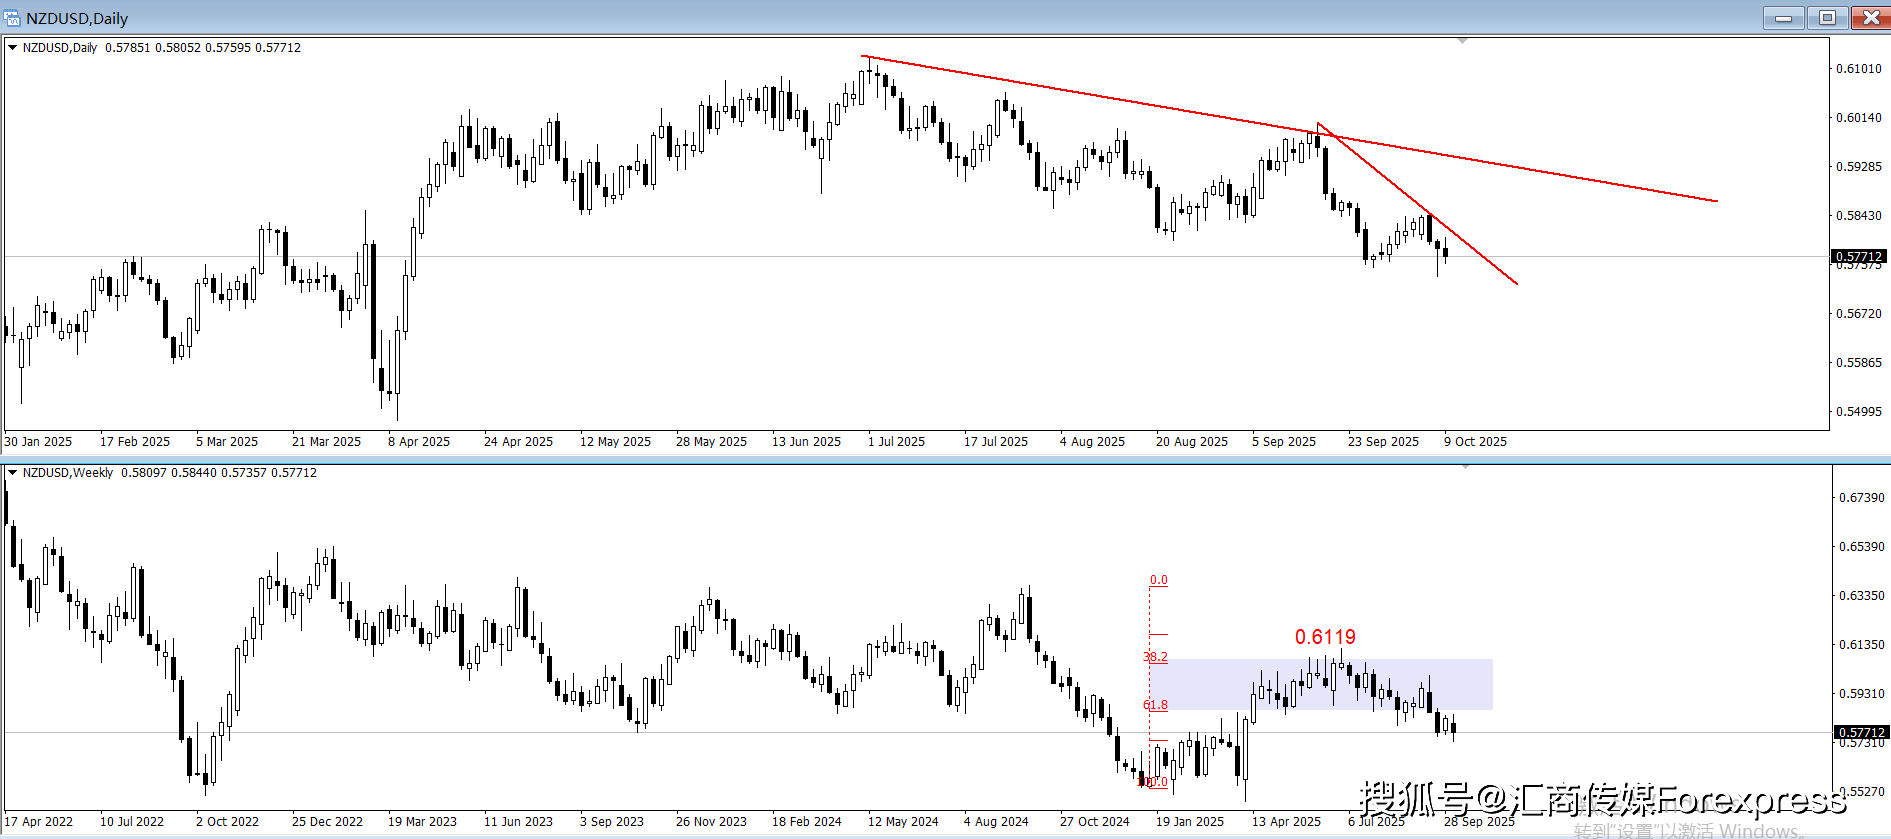The height and width of the screenshot is (839, 1891).
Task: Close the NZDUSD,Daily chart window
Action: [x=1870, y=18]
